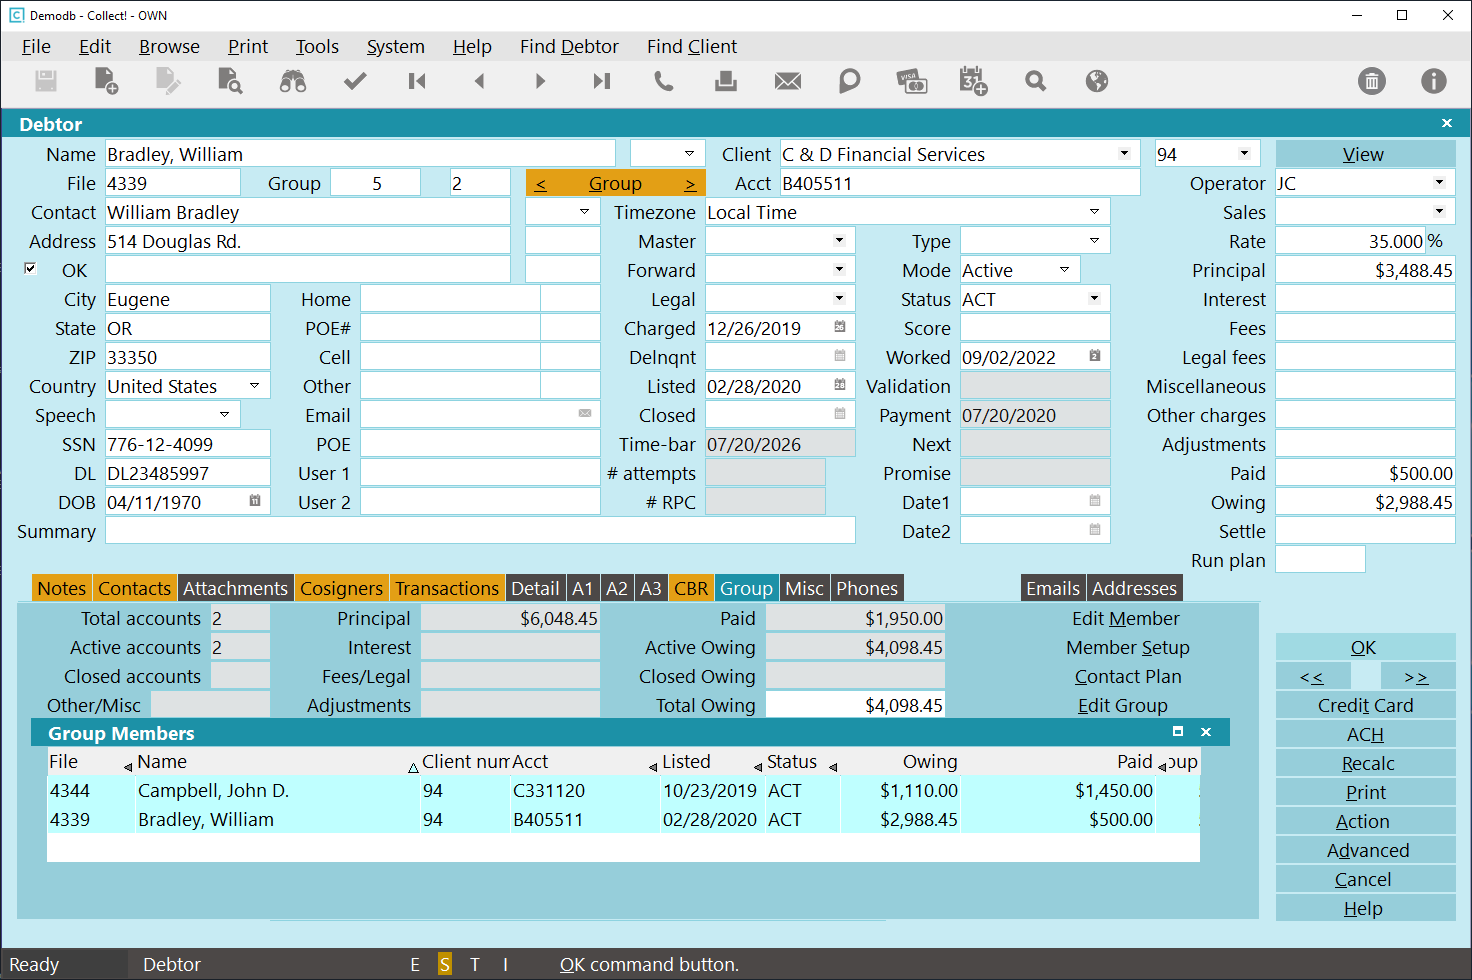Expand the Legal dropdown
Viewport: 1472px width, 980px height.
(x=840, y=298)
